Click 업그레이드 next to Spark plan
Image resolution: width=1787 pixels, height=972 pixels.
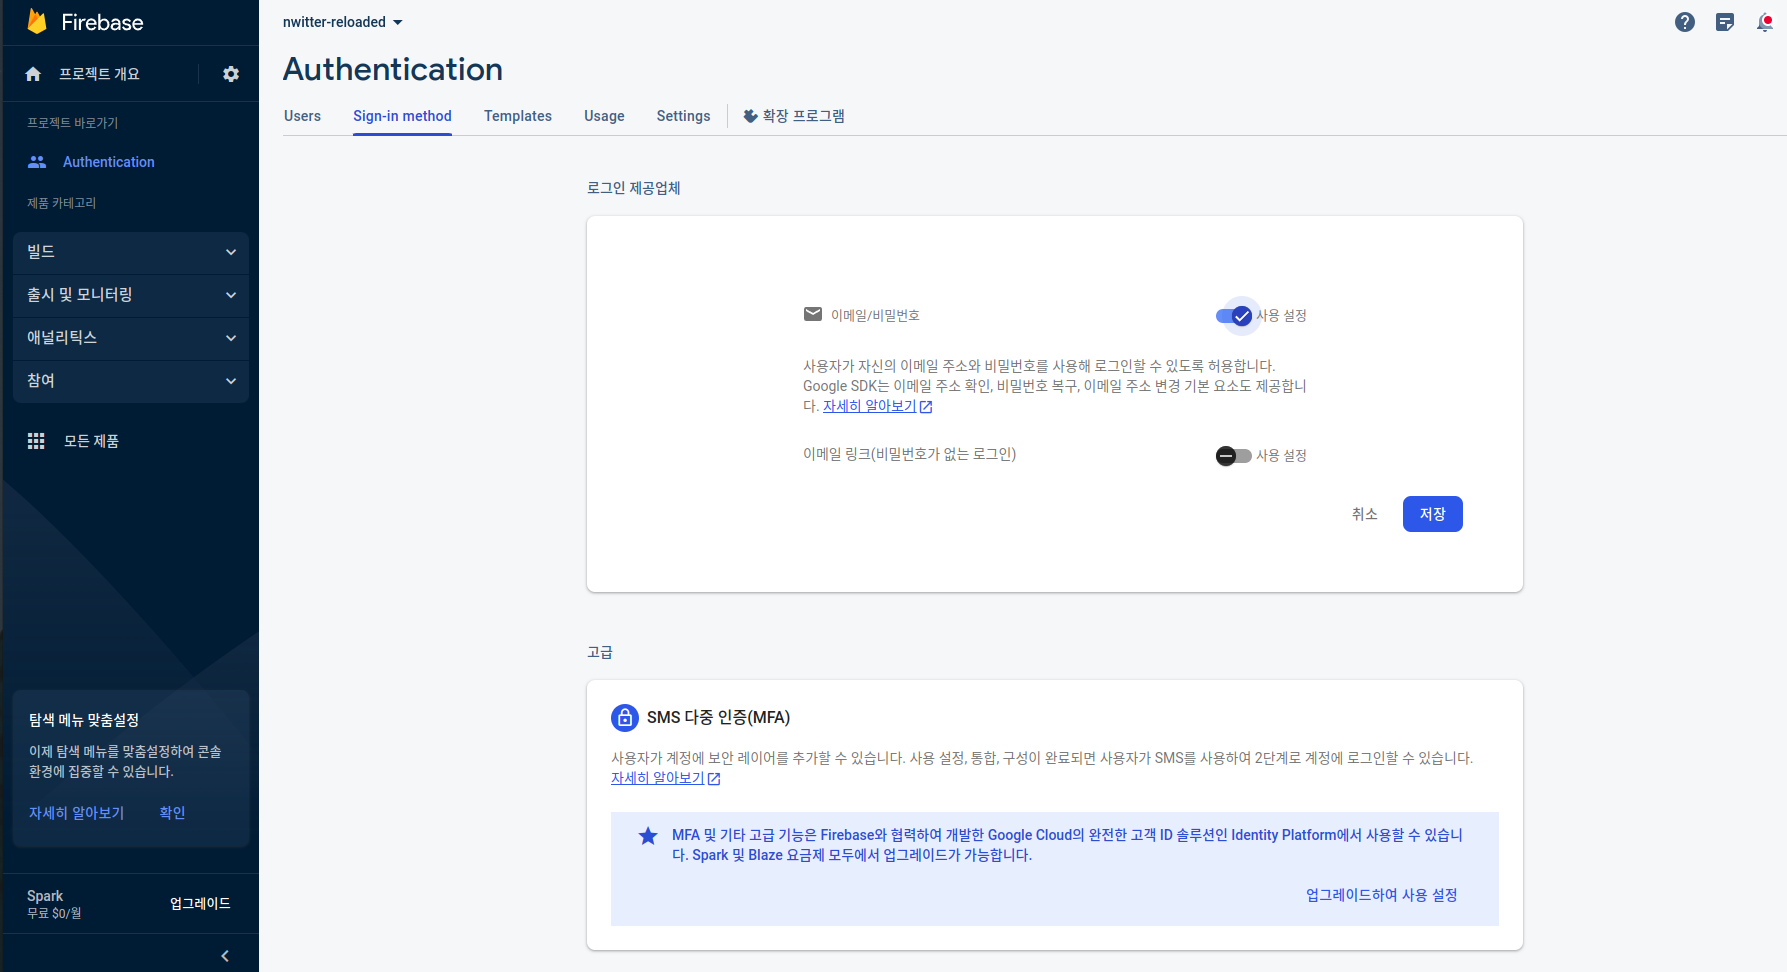pyautogui.click(x=200, y=904)
